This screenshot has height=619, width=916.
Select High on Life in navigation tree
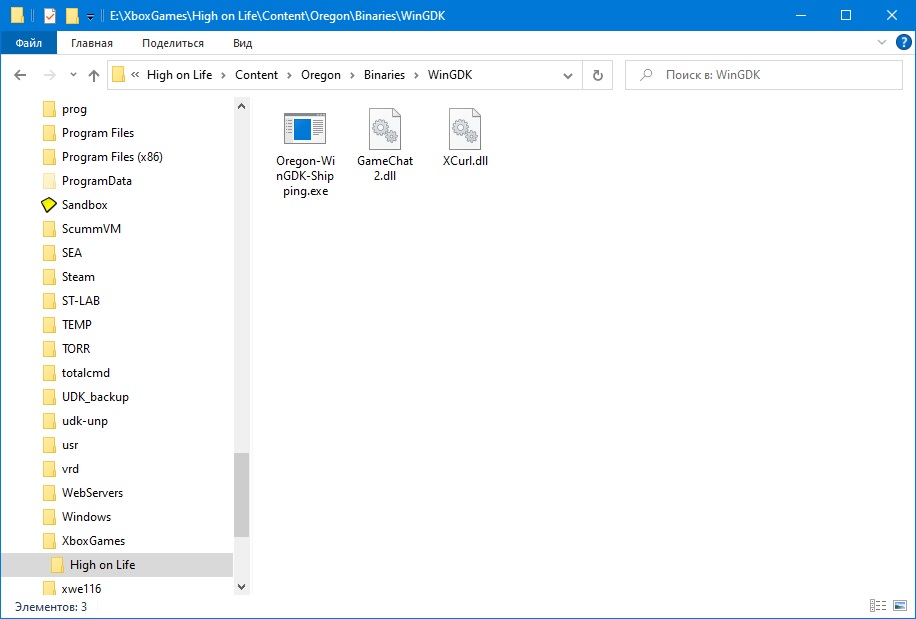pos(117,565)
